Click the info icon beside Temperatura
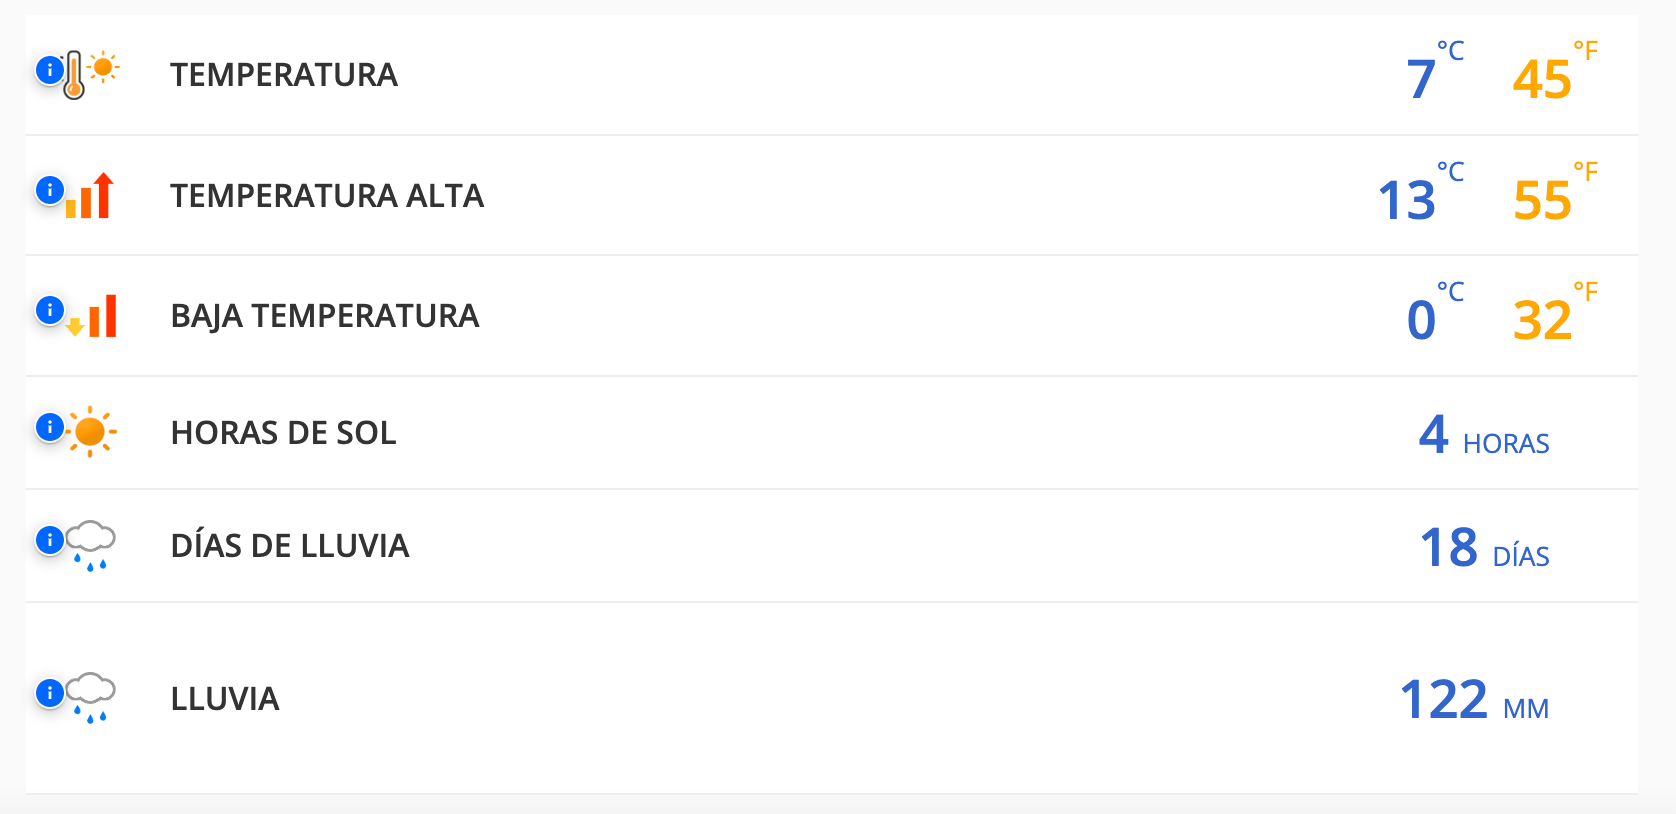Viewport: 1676px width, 814px height. click(x=49, y=70)
